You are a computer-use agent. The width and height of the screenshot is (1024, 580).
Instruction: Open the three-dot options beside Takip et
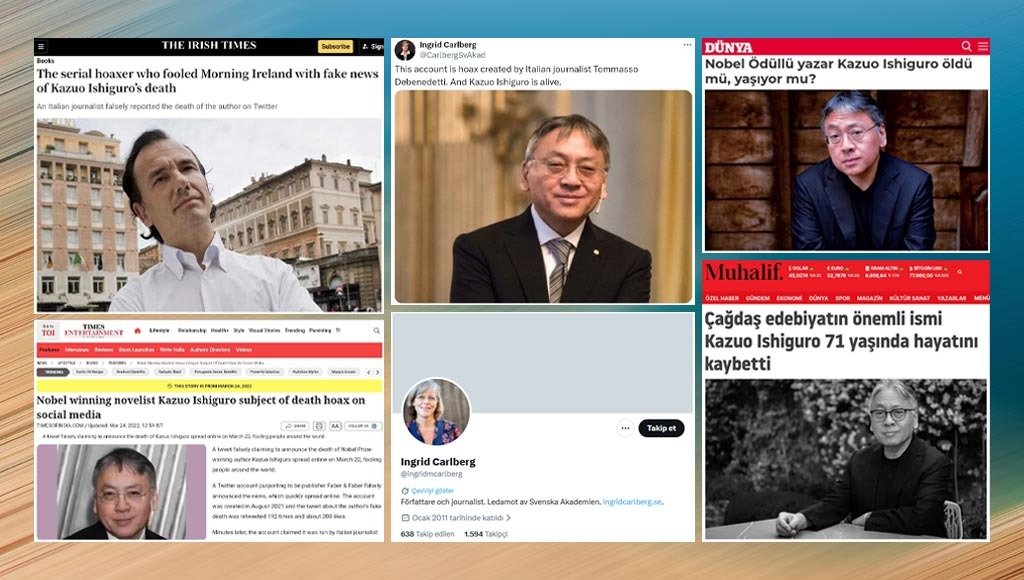(x=625, y=428)
